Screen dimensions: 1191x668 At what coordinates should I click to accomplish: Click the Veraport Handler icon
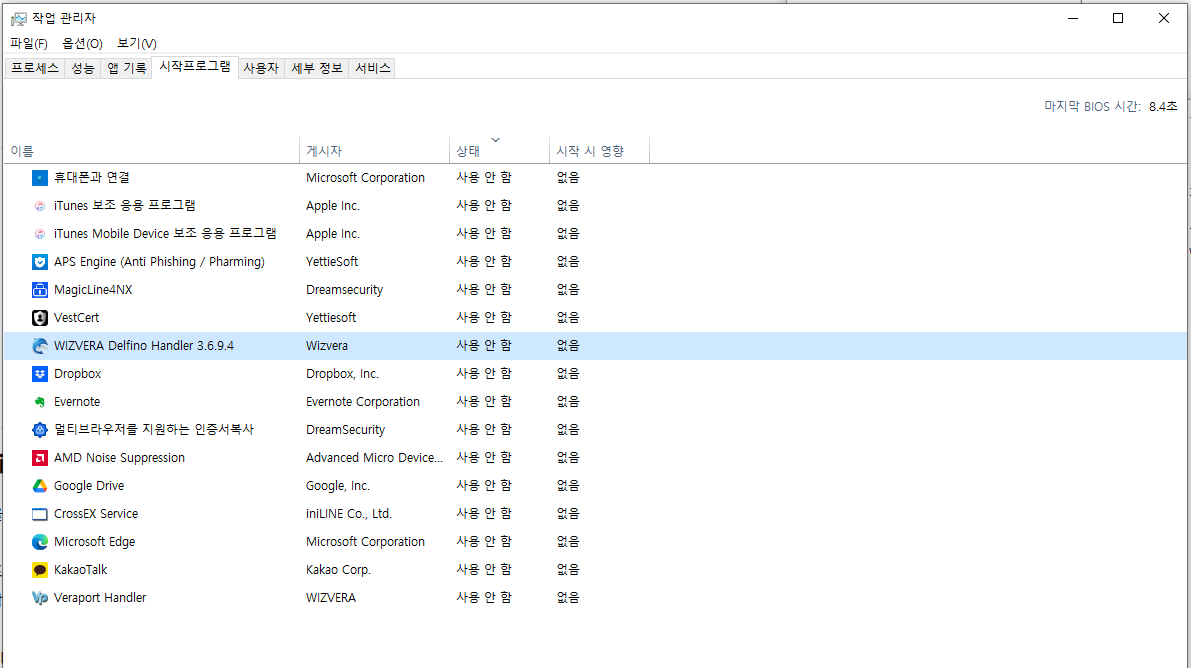(40, 598)
